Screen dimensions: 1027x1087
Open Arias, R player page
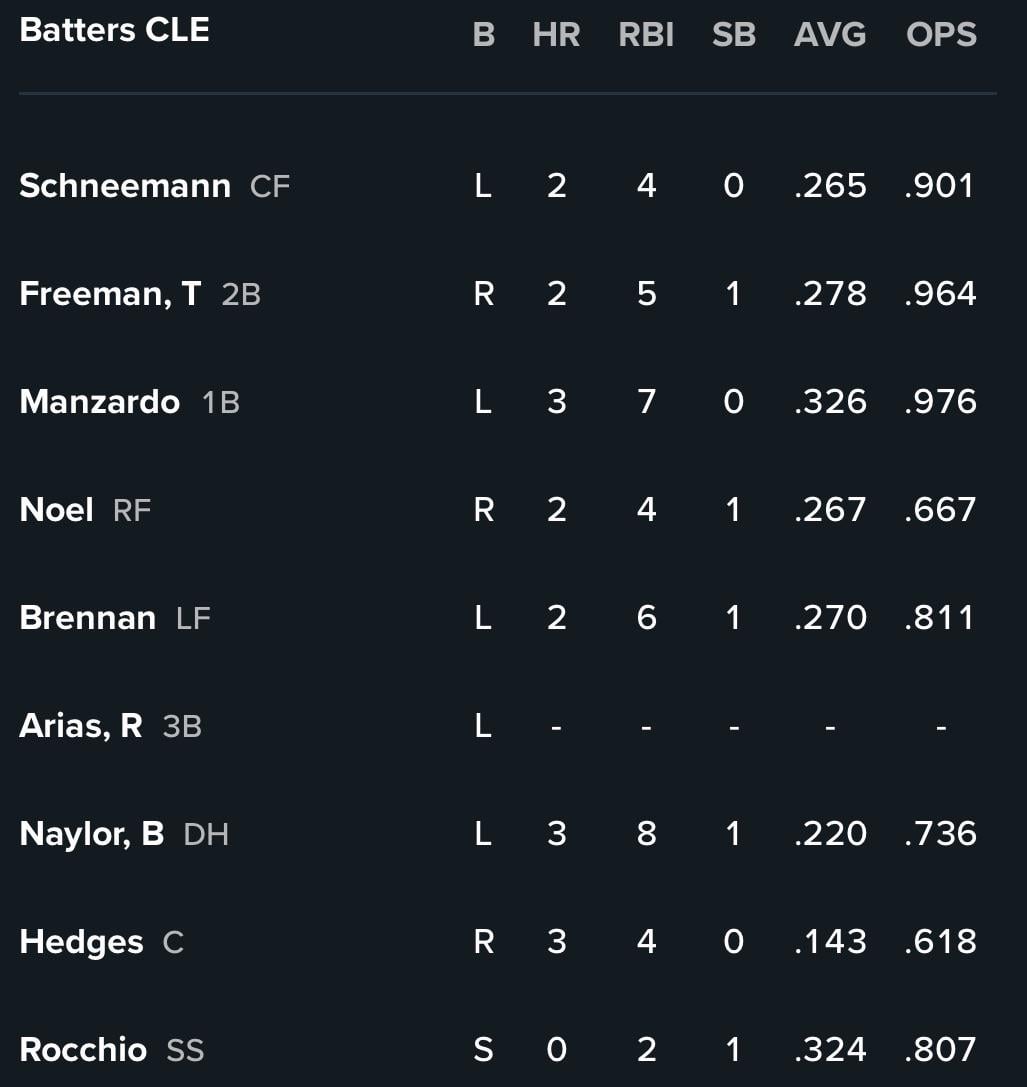pos(81,726)
